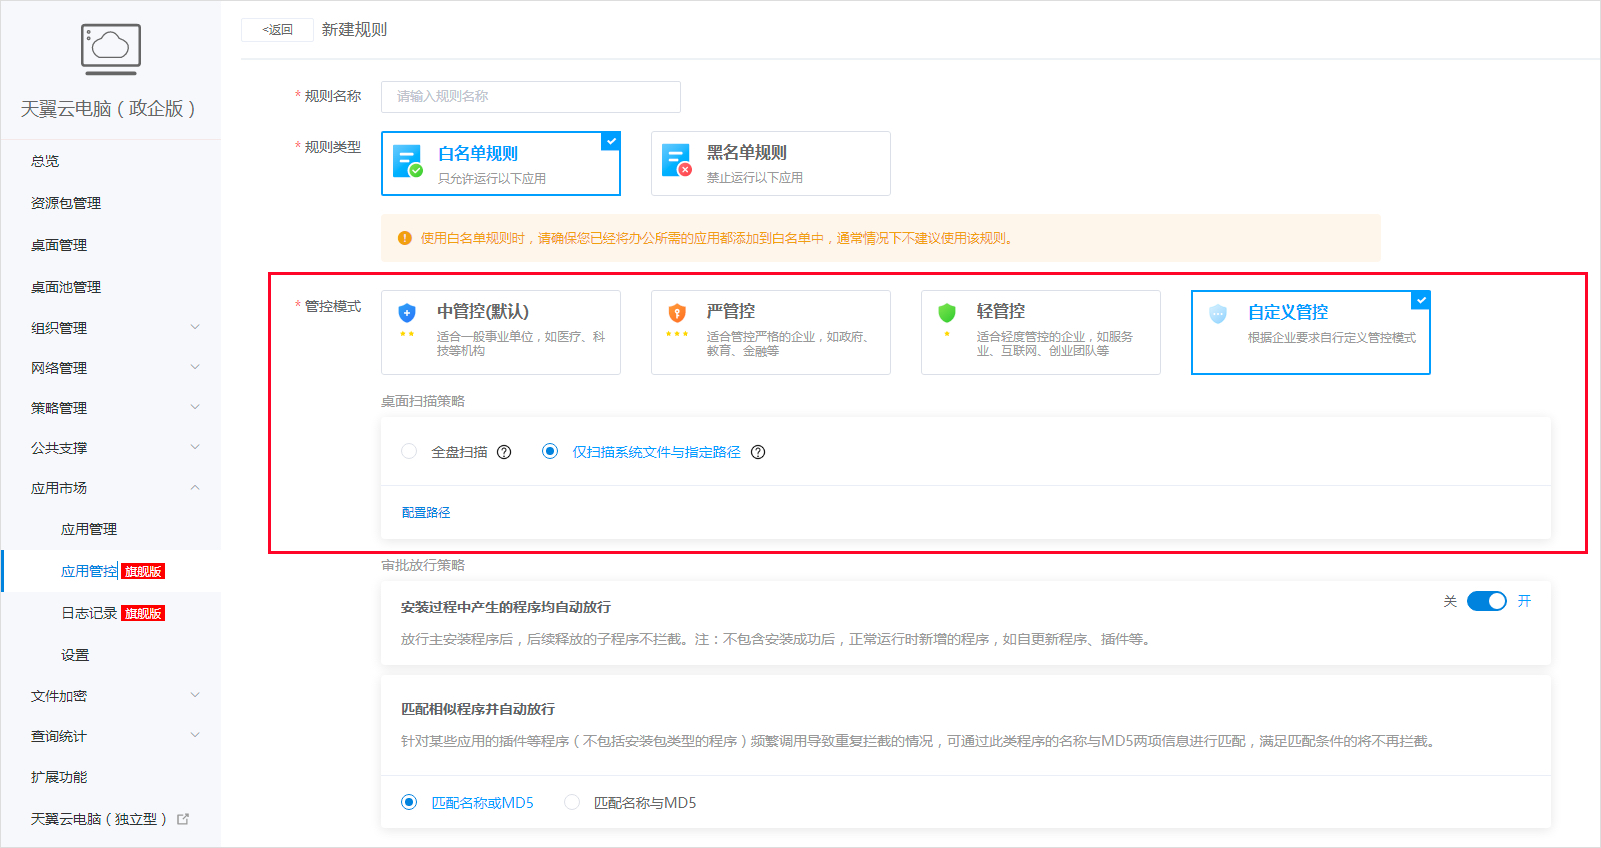This screenshot has height=848, width=1601.
Task: Click the 审批放行策略 section heading
Action: point(423,565)
